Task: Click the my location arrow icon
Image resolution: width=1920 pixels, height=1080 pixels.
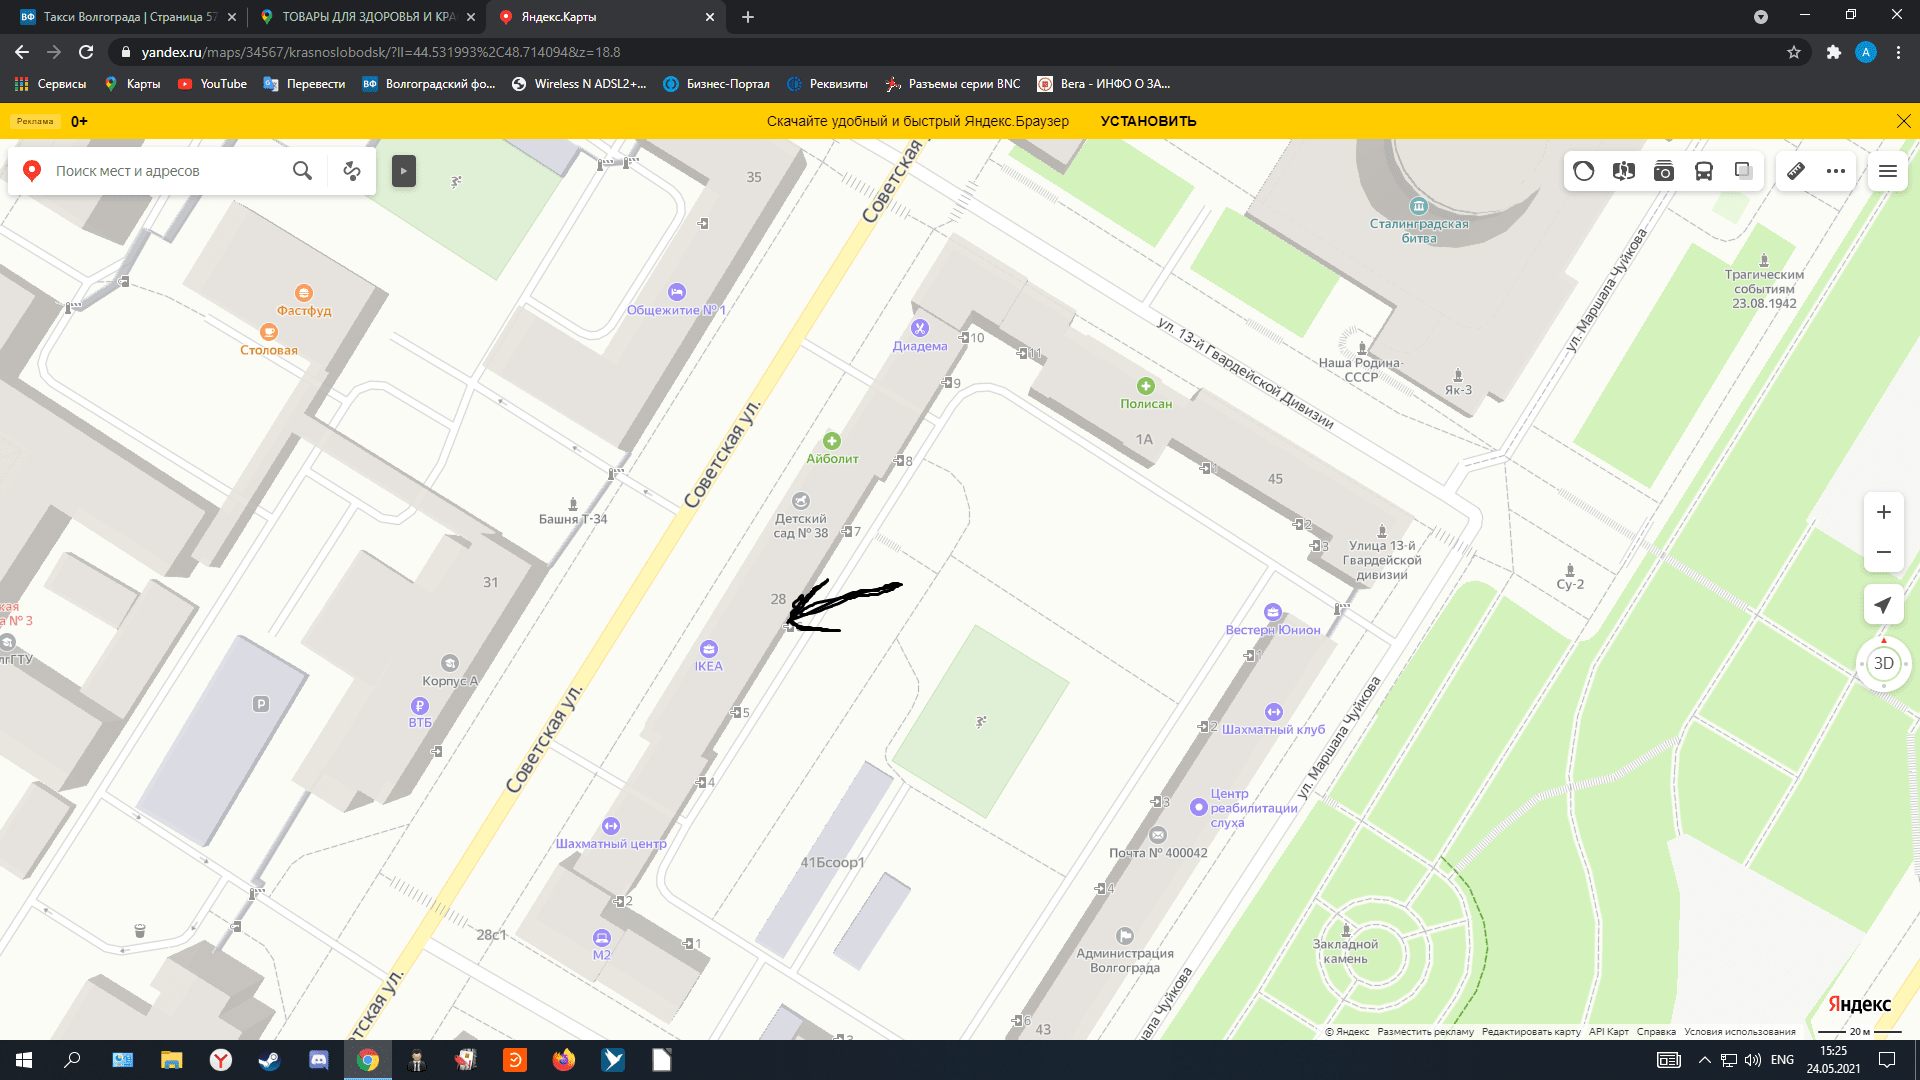Action: [x=1884, y=605]
